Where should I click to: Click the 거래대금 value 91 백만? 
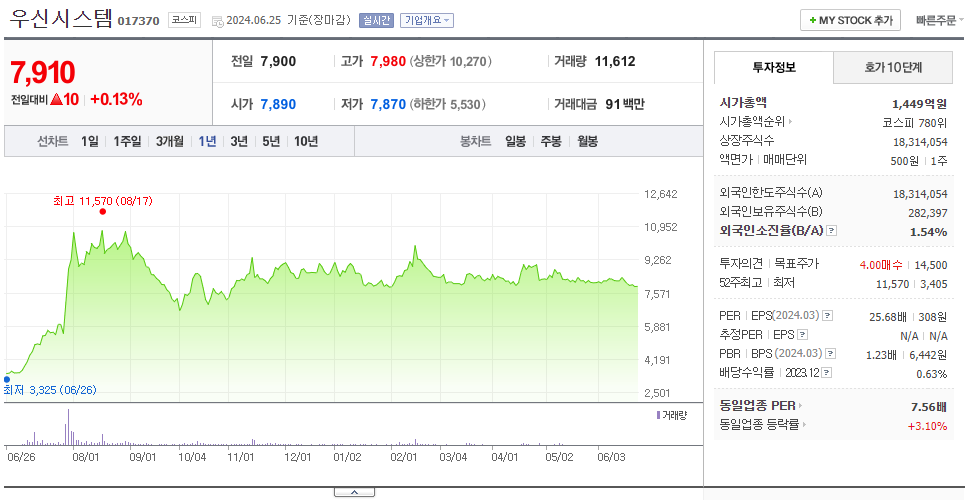coord(625,104)
